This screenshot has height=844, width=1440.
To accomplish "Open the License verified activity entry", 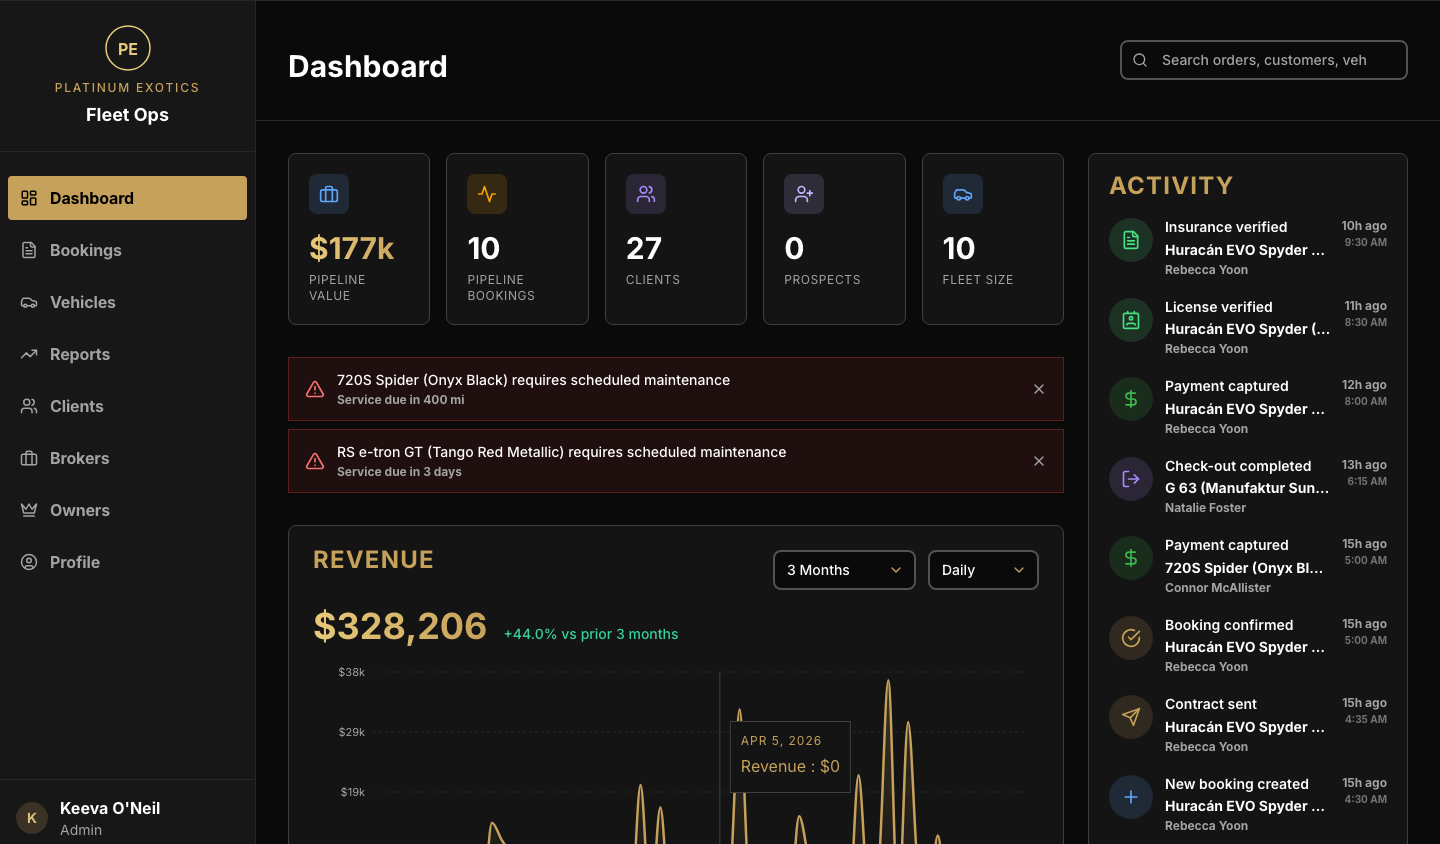I will point(1248,327).
